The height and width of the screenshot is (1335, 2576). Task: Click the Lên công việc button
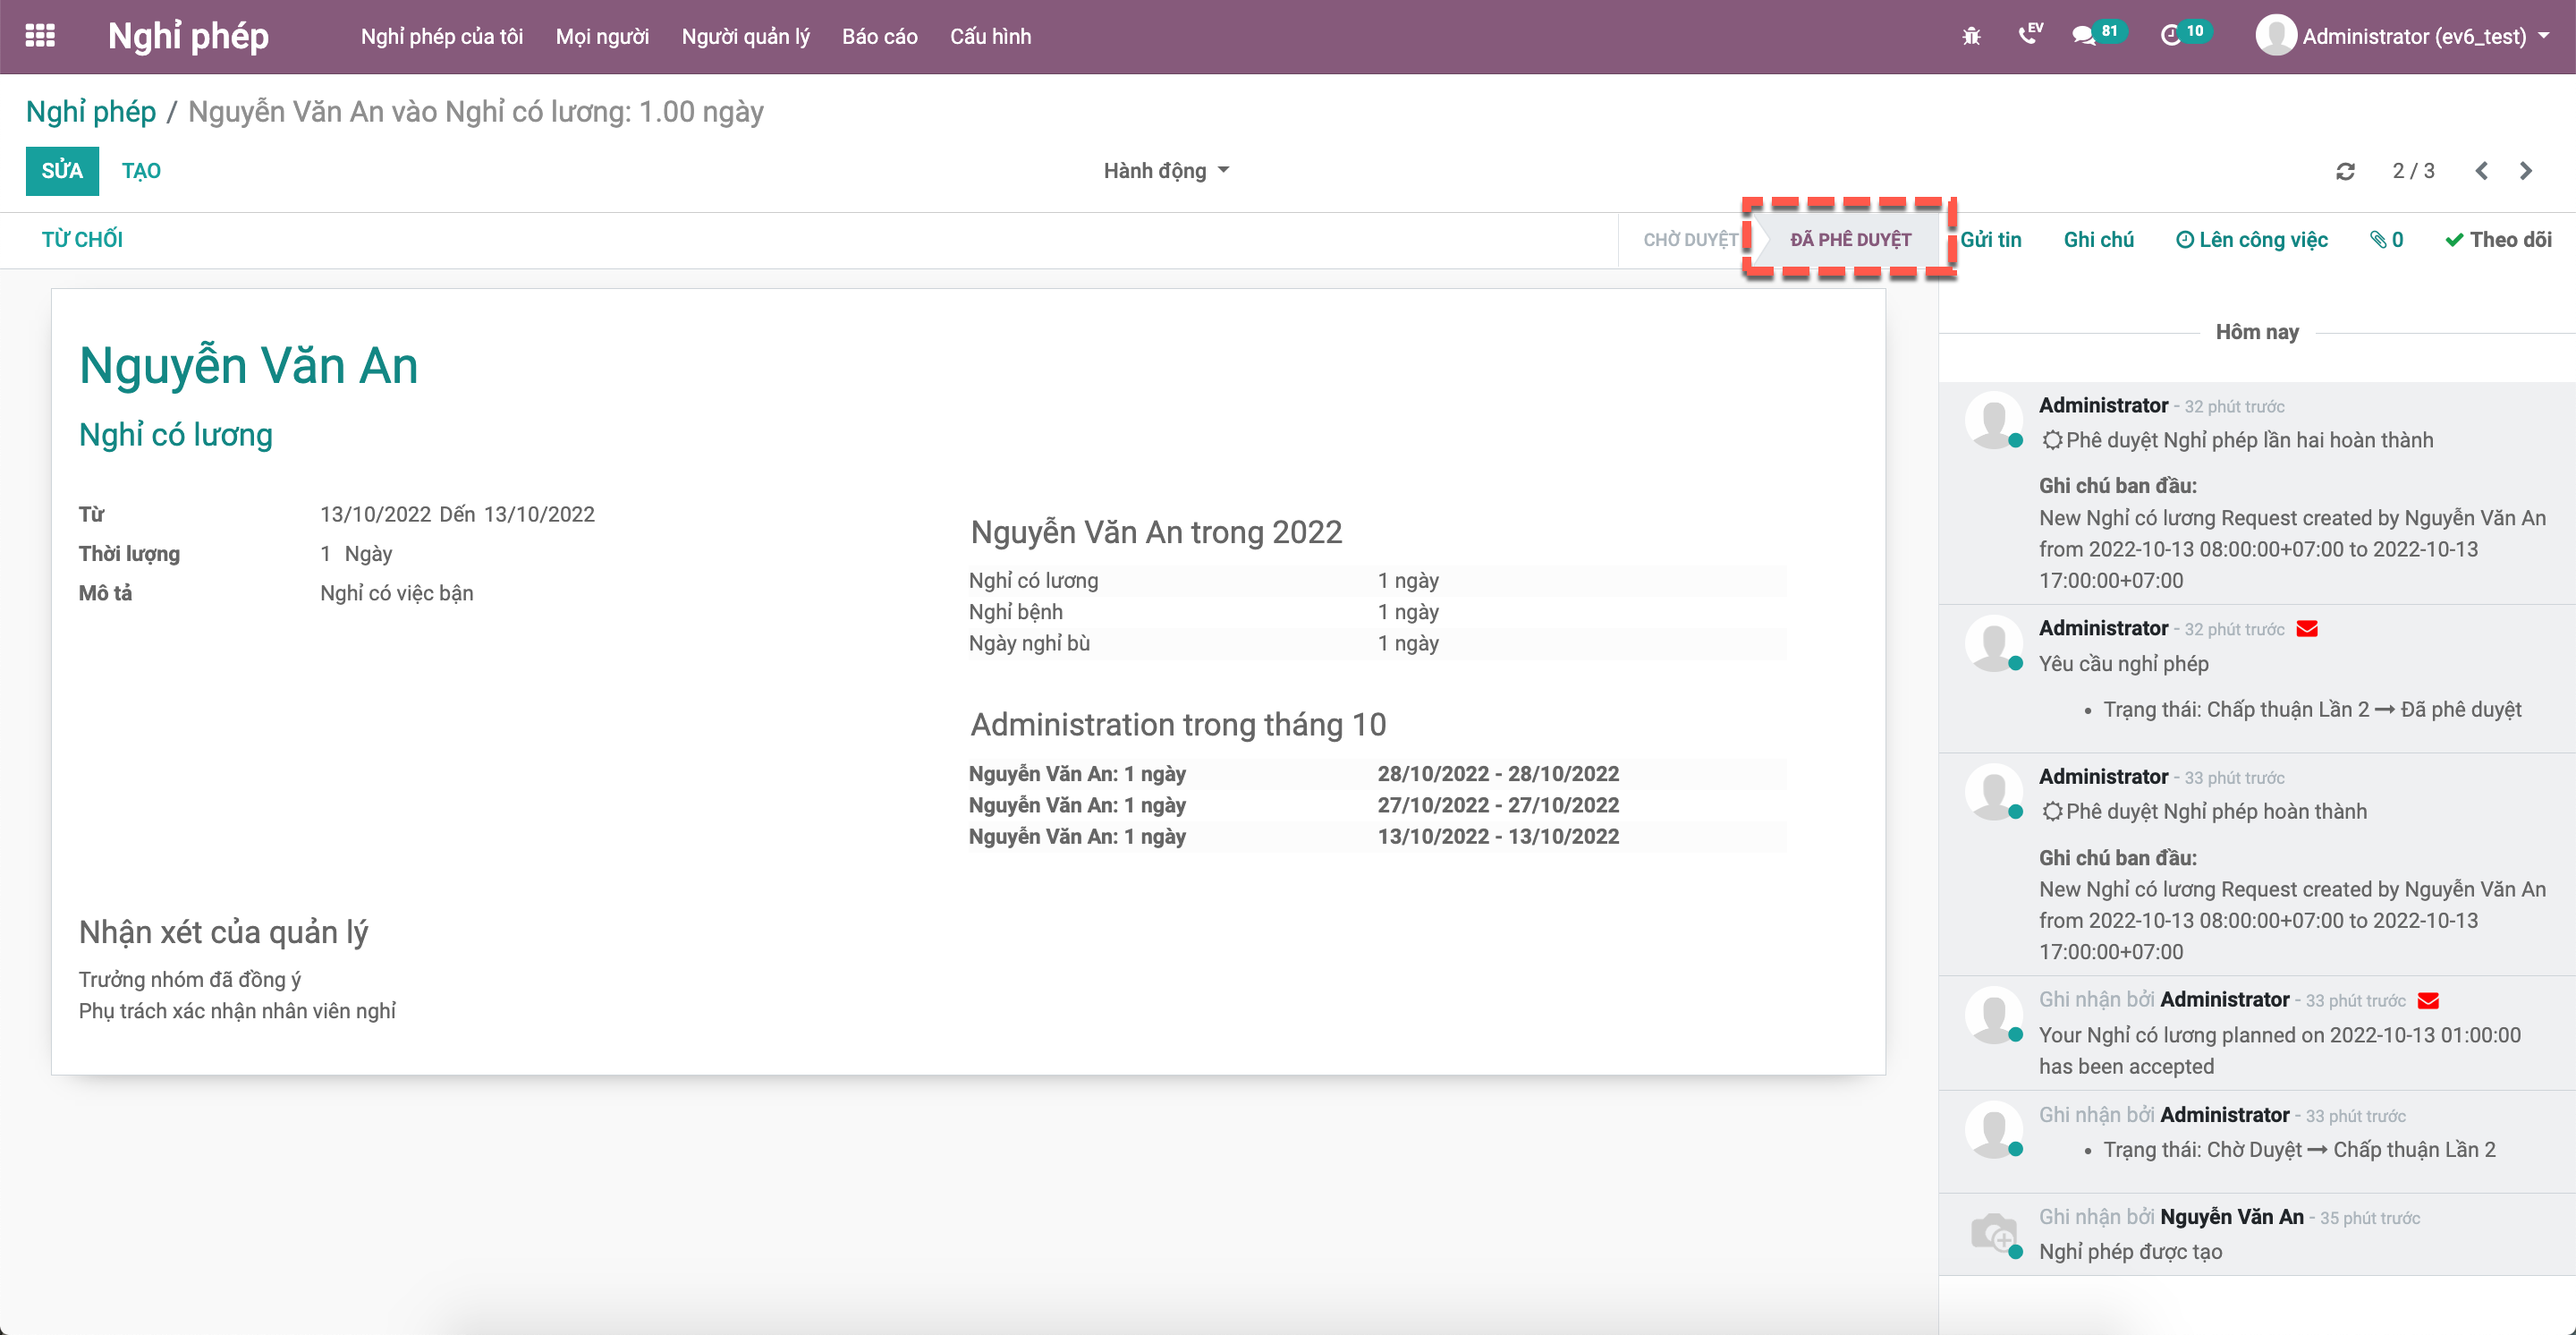click(2251, 240)
